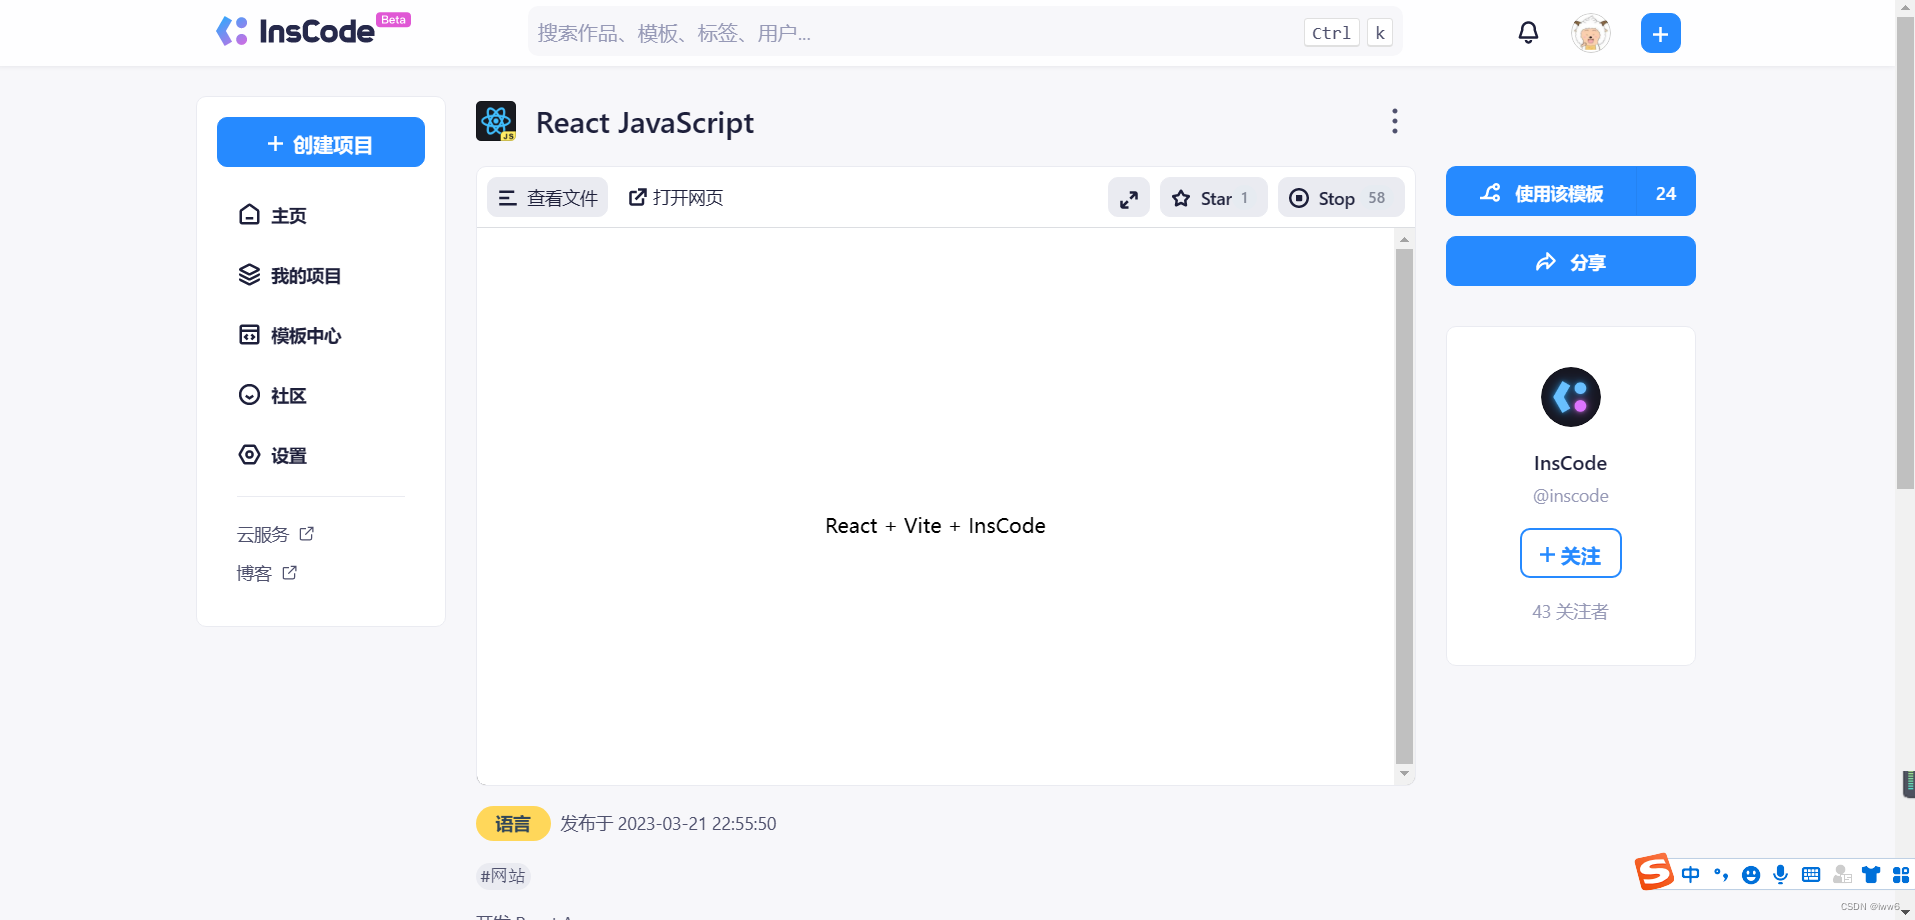Open the 查看文件 file view
Image resolution: width=1915 pixels, height=920 pixels.
click(x=547, y=198)
